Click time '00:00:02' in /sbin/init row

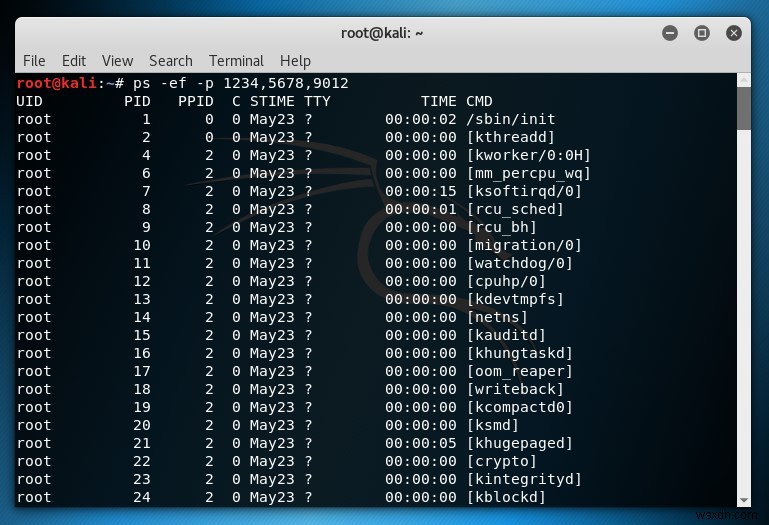tap(421, 119)
